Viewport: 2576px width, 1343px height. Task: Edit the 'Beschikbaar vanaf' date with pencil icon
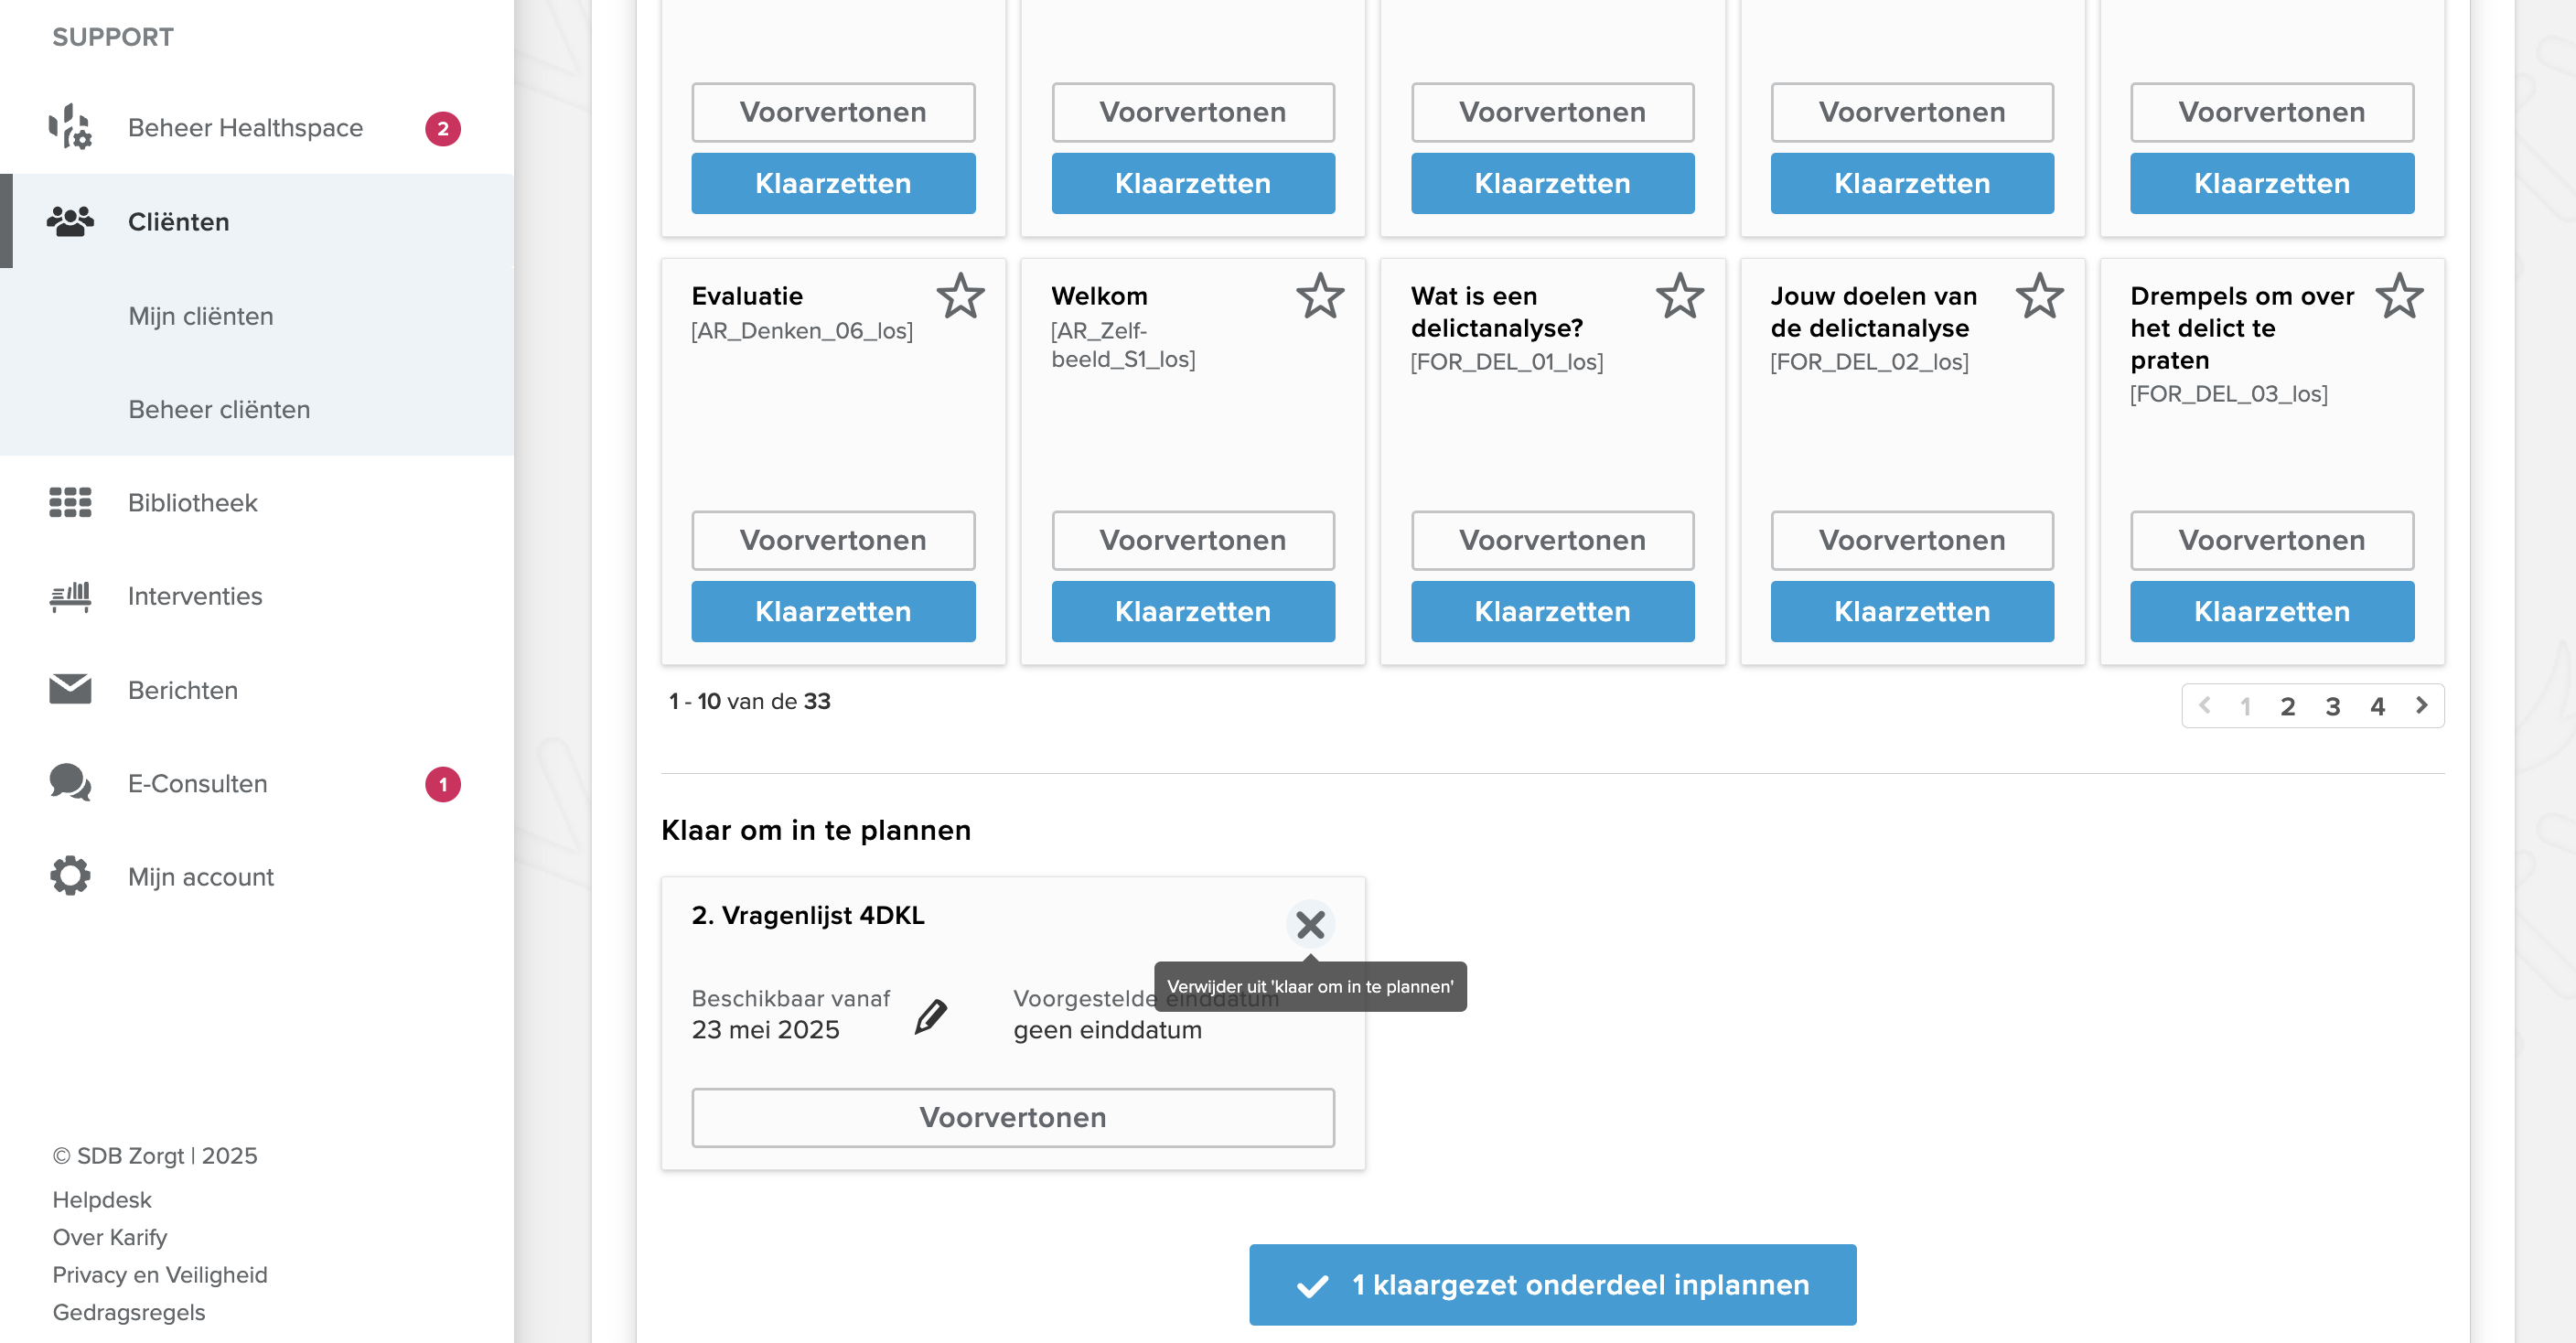[931, 1017]
